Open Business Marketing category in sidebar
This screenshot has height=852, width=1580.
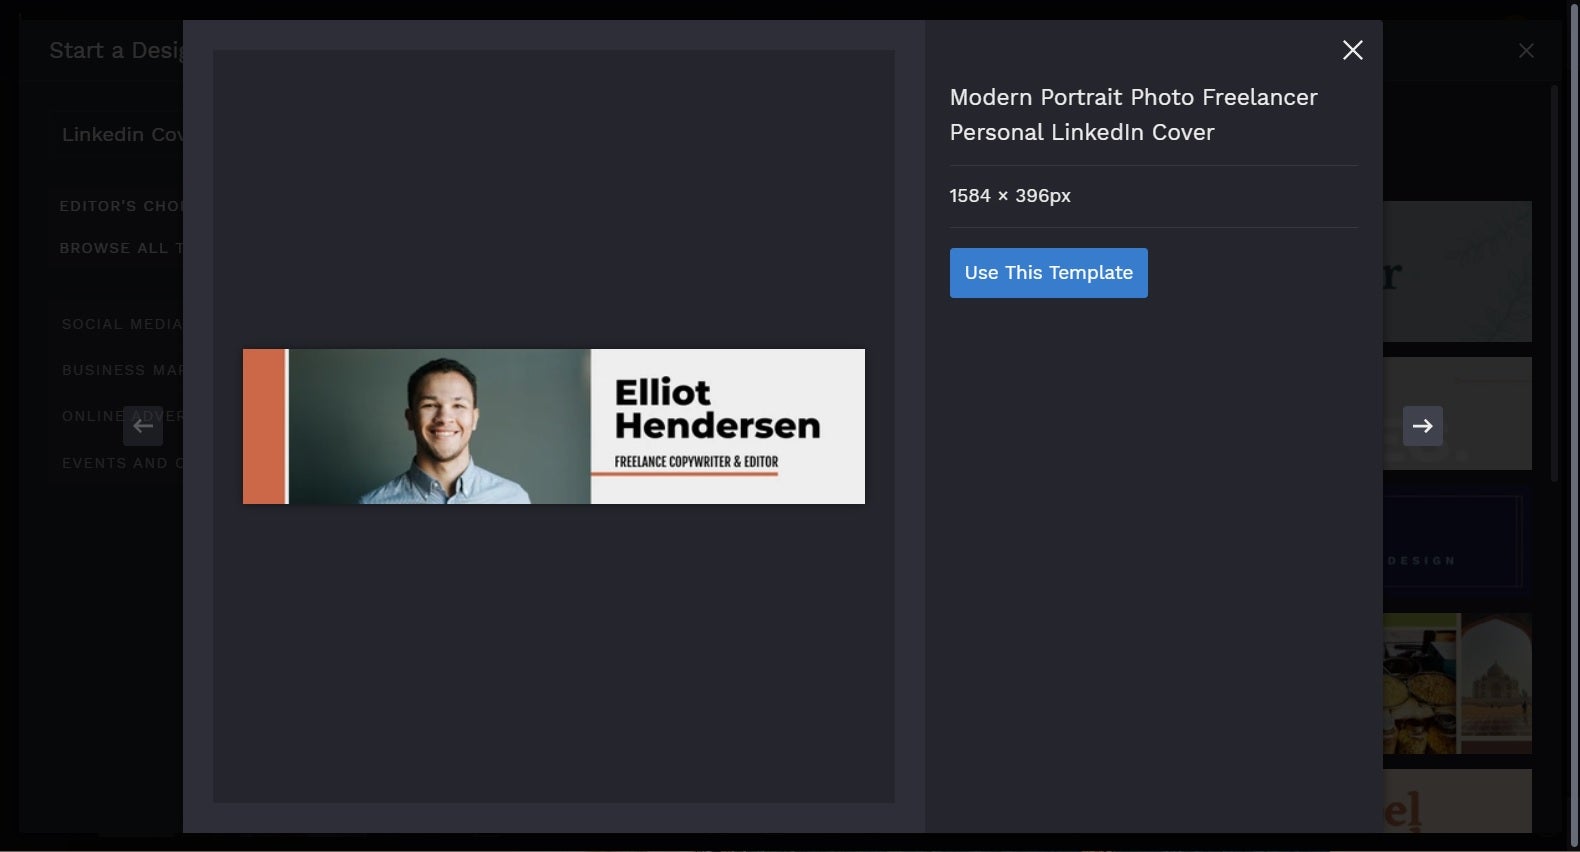pos(122,370)
